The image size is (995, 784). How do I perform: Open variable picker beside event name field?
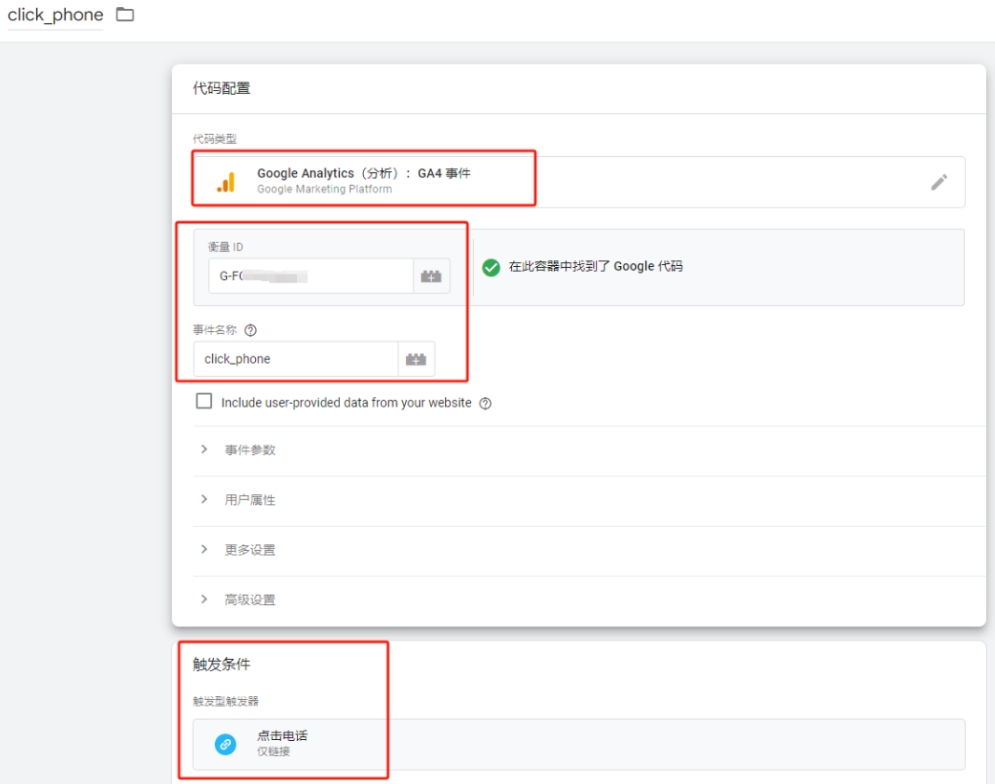[416, 359]
